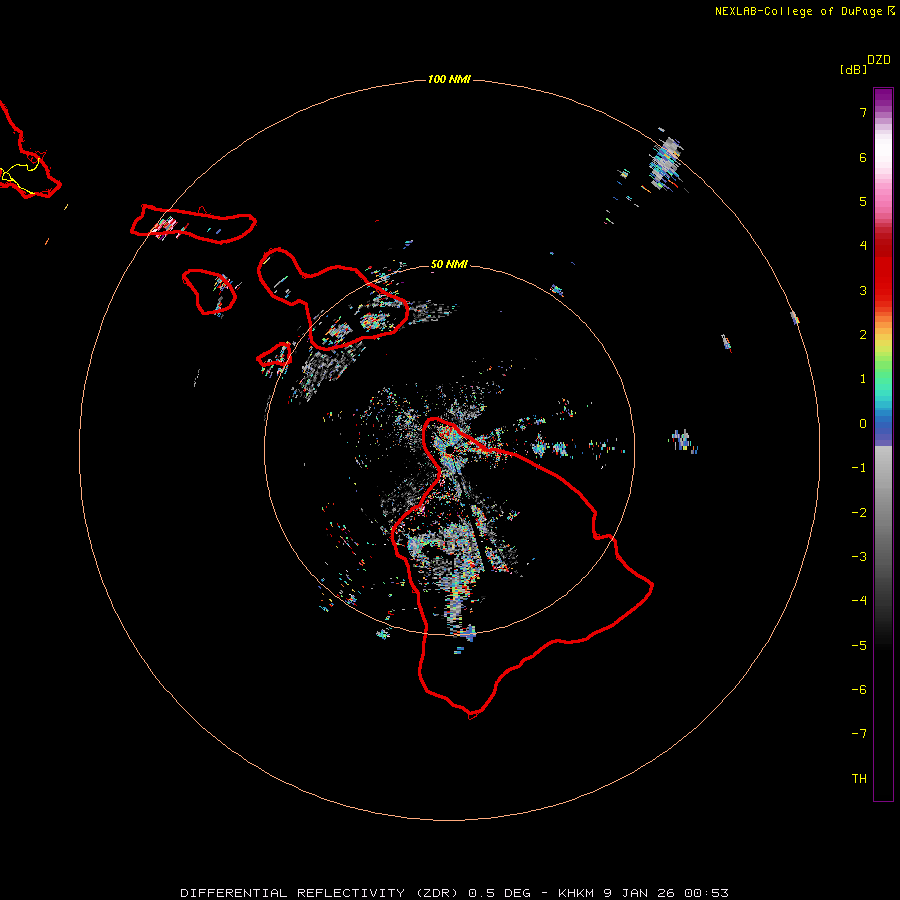Click the 'KHKM' station identifier in the caption
Viewport: 900px width, 900px height.
point(576,893)
